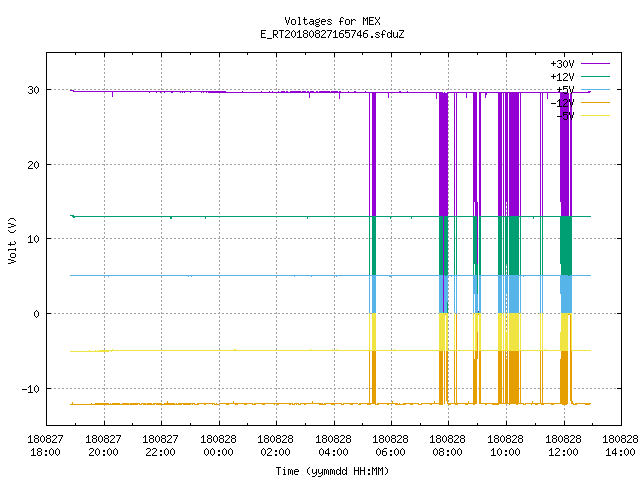
Task: Click the x-axis tick 180828 14:00
Action: pos(620,446)
